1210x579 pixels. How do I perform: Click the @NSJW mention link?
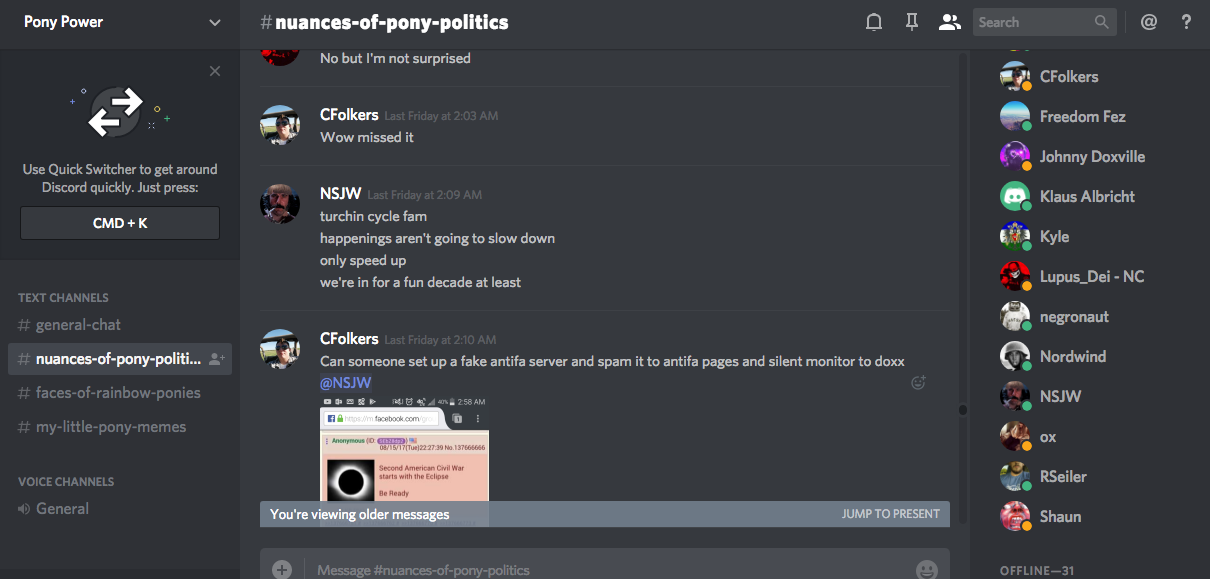pos(346,383)
